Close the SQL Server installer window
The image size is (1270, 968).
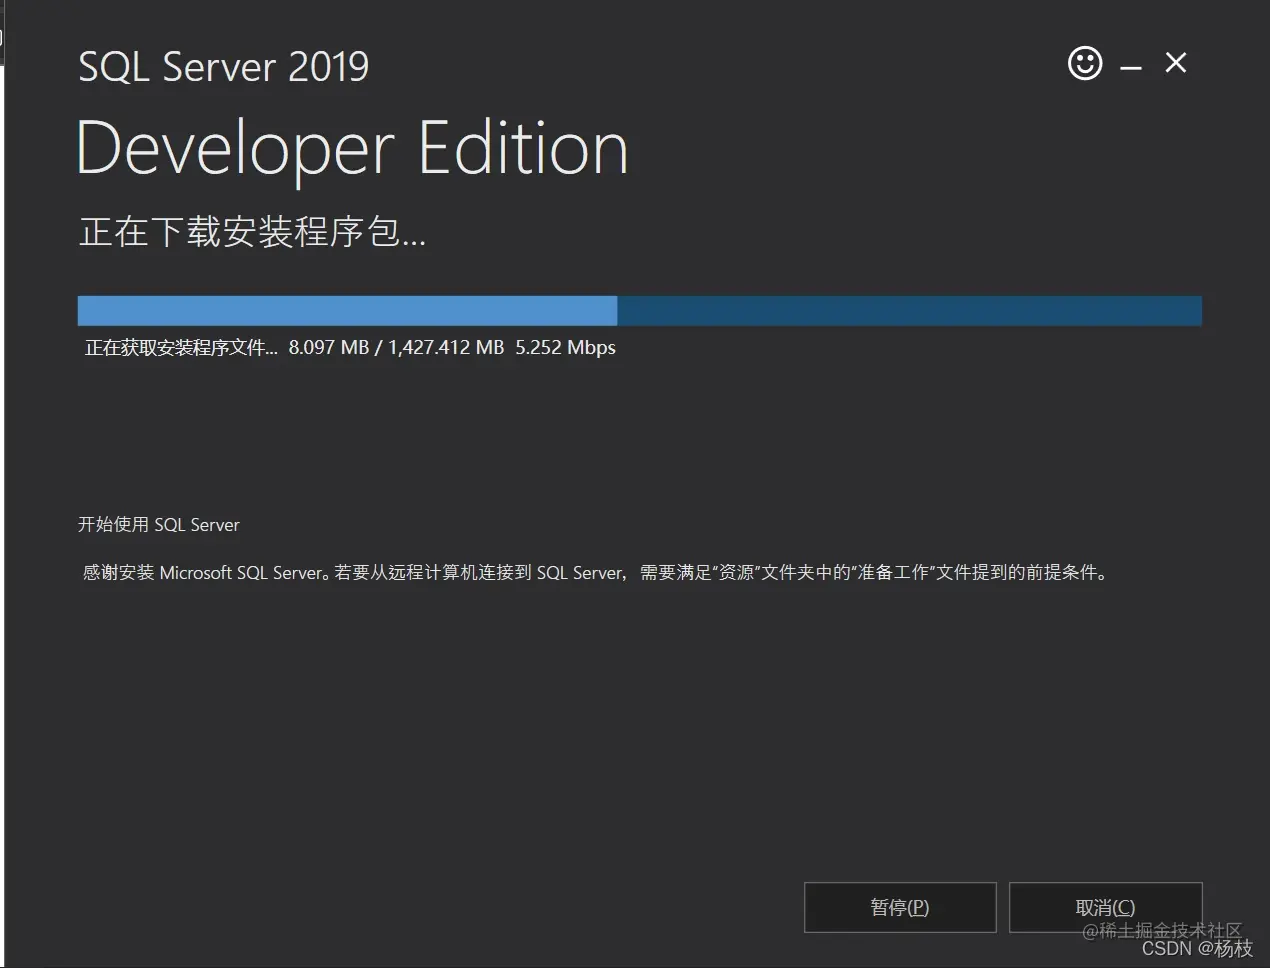pyautogui.click(x=1176, y=63)
